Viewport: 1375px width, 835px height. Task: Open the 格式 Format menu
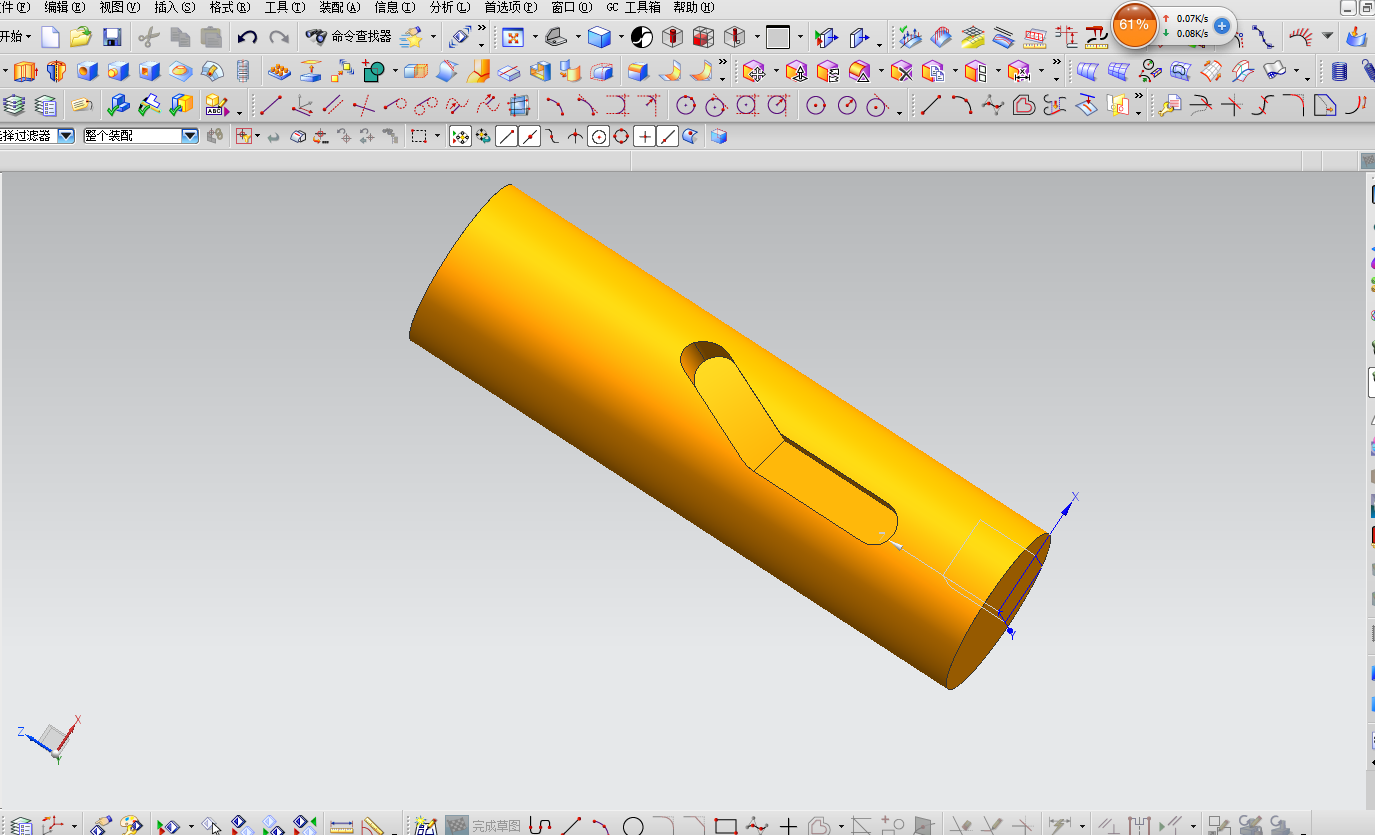pyautogui.click(x=229, y=7)
